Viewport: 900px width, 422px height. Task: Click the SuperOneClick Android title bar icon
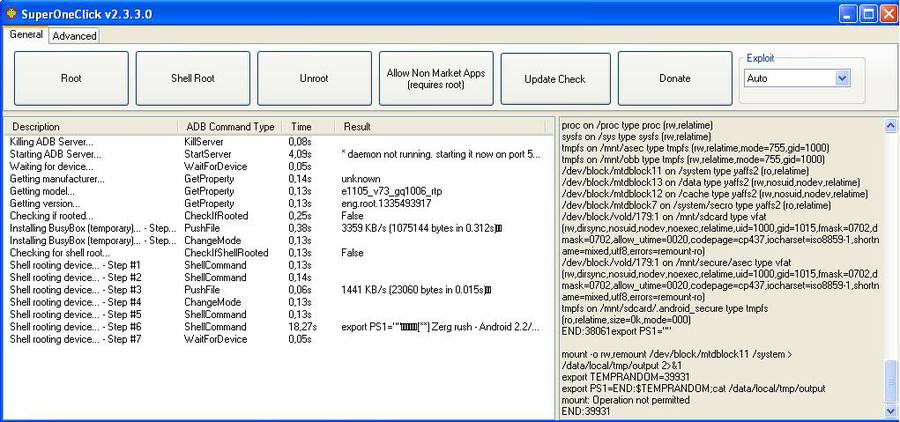11,13
